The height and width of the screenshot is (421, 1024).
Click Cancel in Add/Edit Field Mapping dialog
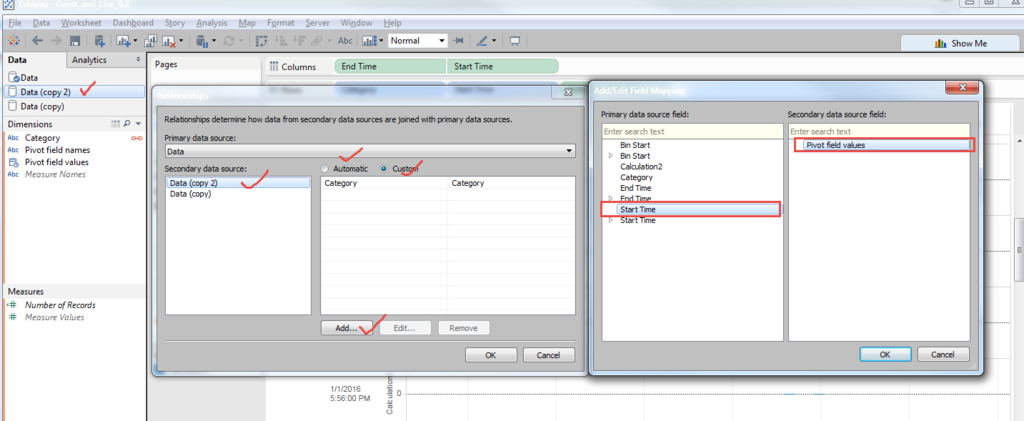click(944, 354)
